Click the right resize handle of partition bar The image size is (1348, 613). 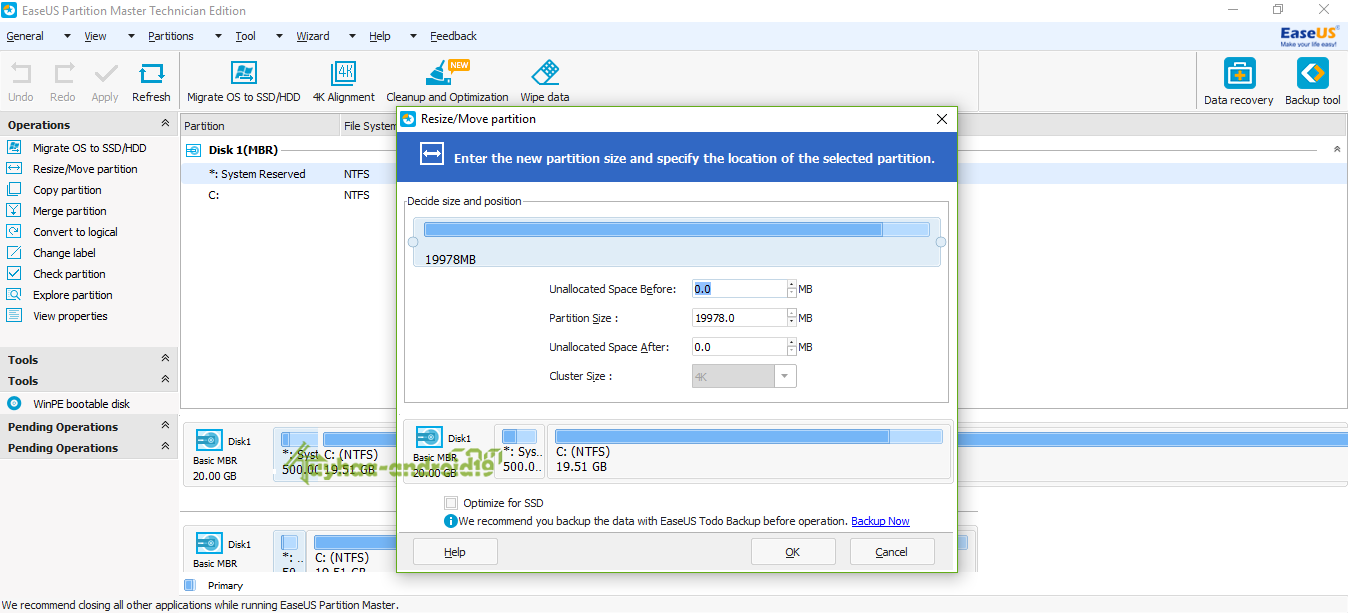click(940, 242)
